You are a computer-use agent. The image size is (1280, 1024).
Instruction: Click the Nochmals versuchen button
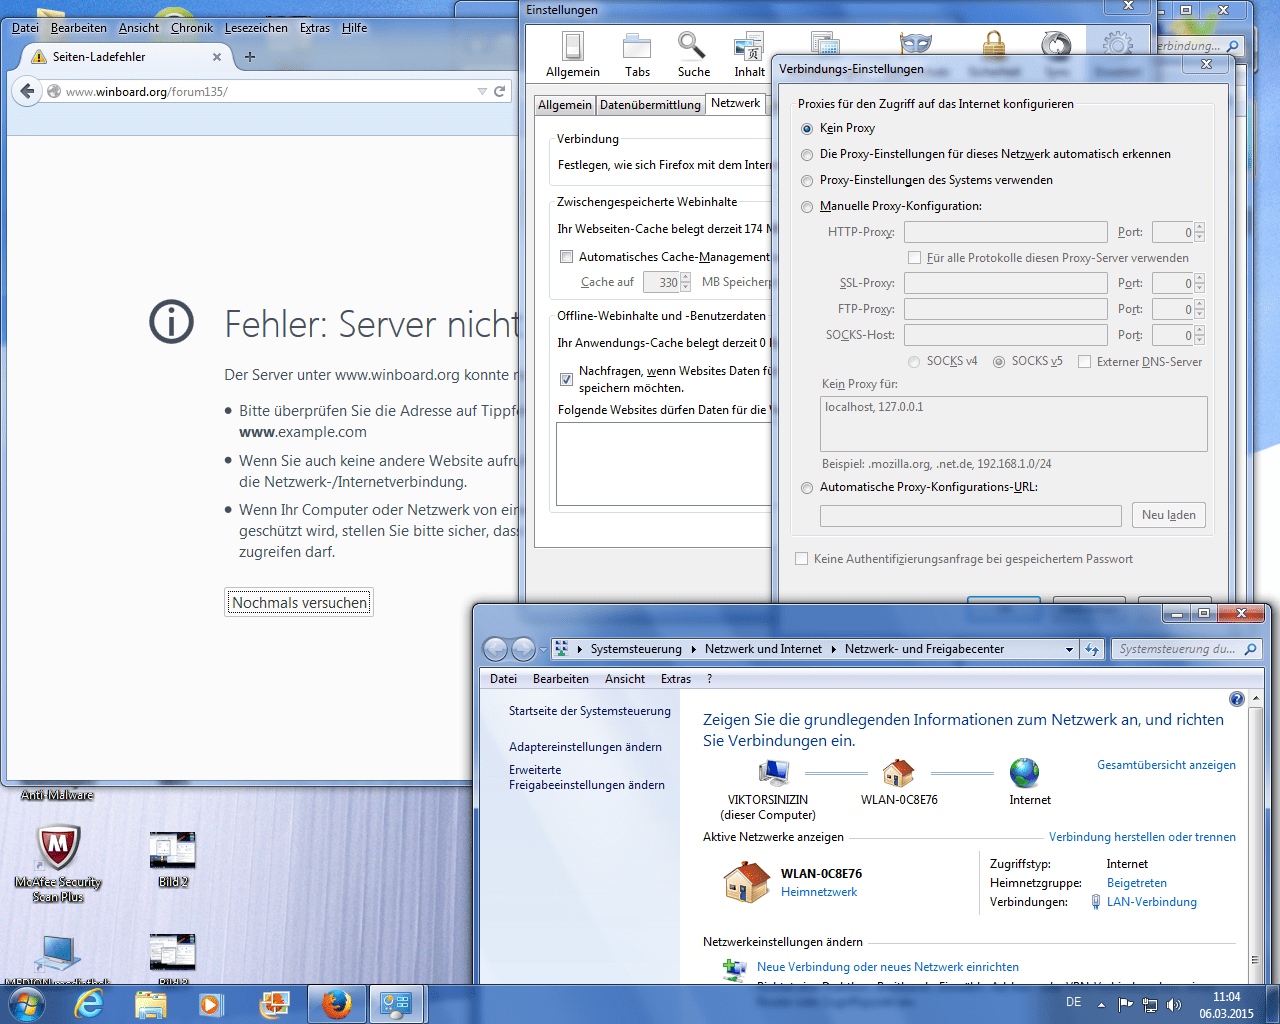point(299,602)
